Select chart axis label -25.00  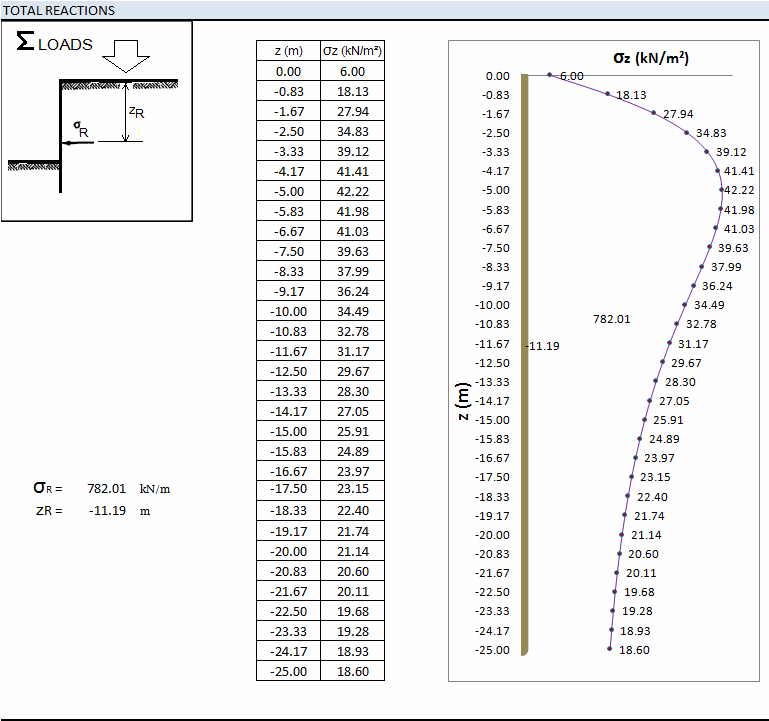492,650
